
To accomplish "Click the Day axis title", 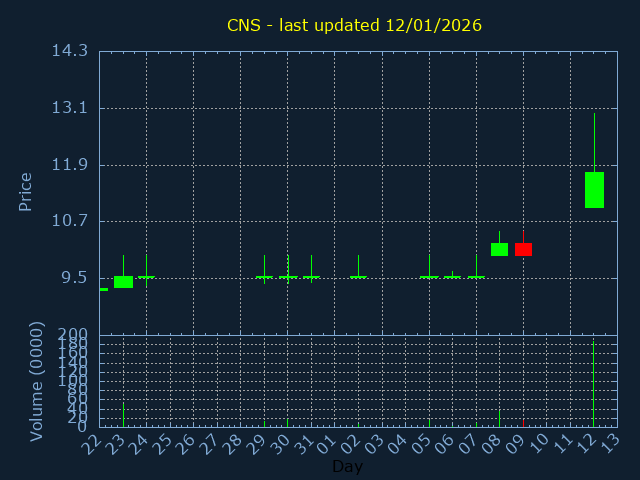I will [x=347, y=466].
